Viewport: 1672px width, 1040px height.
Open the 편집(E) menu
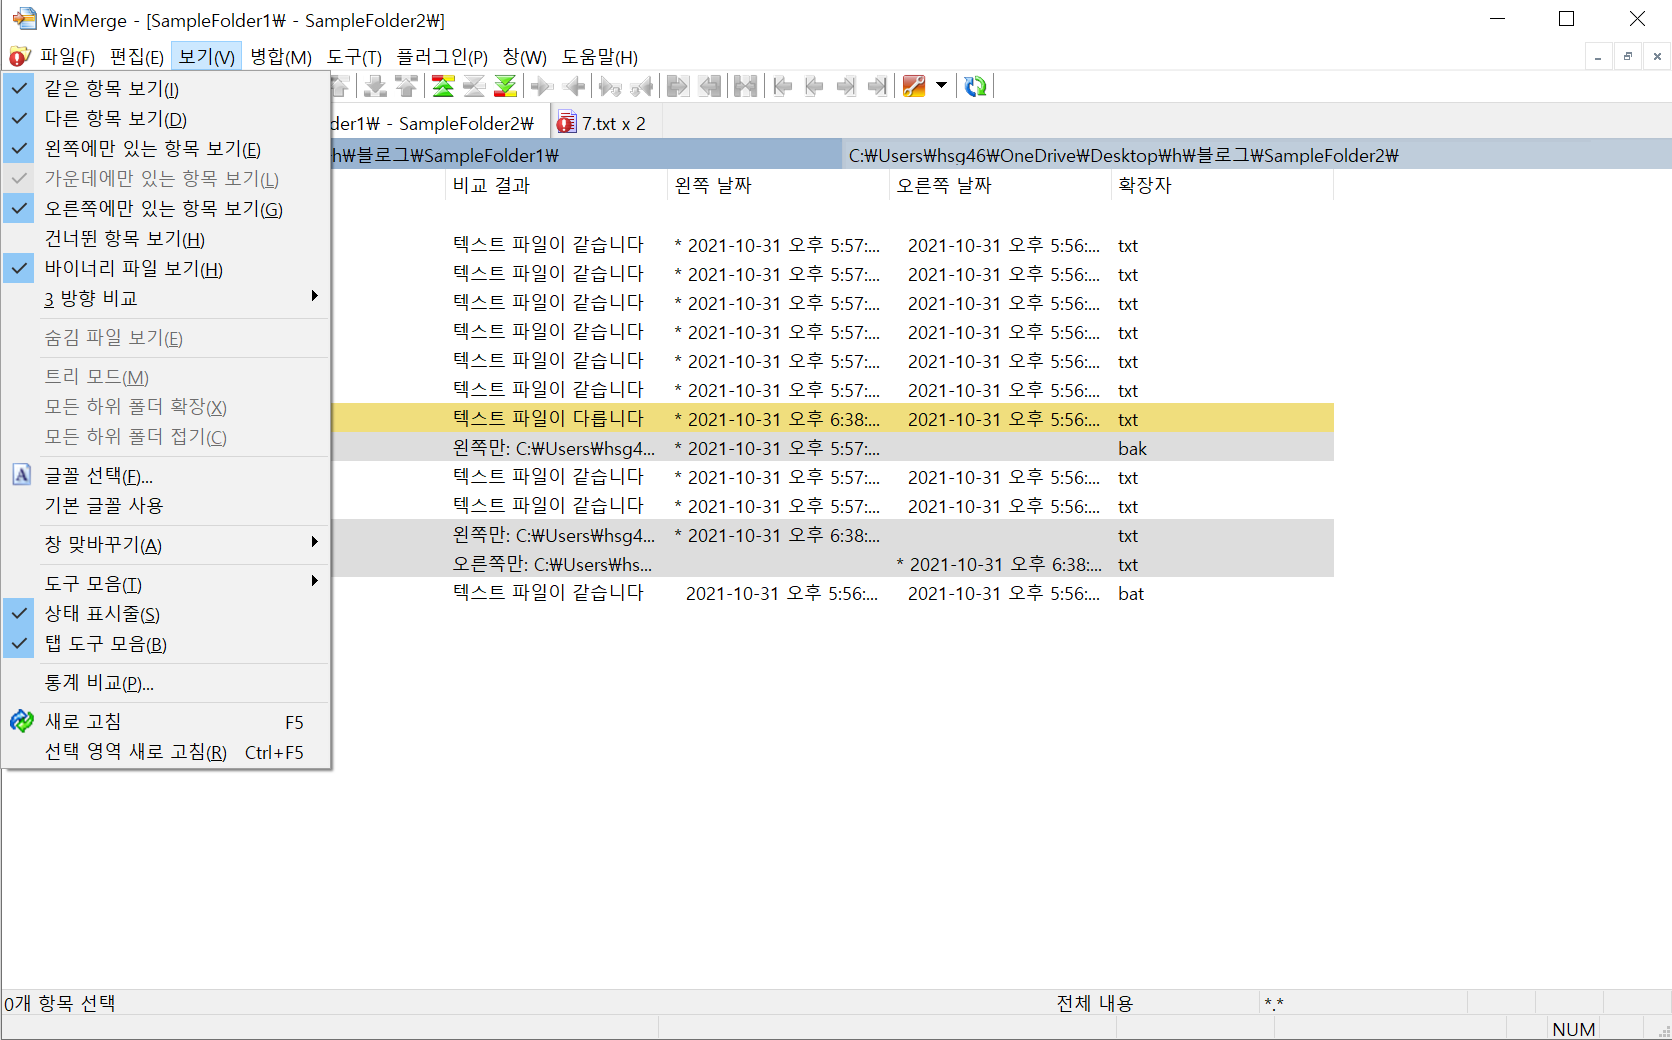pos(137,57)
